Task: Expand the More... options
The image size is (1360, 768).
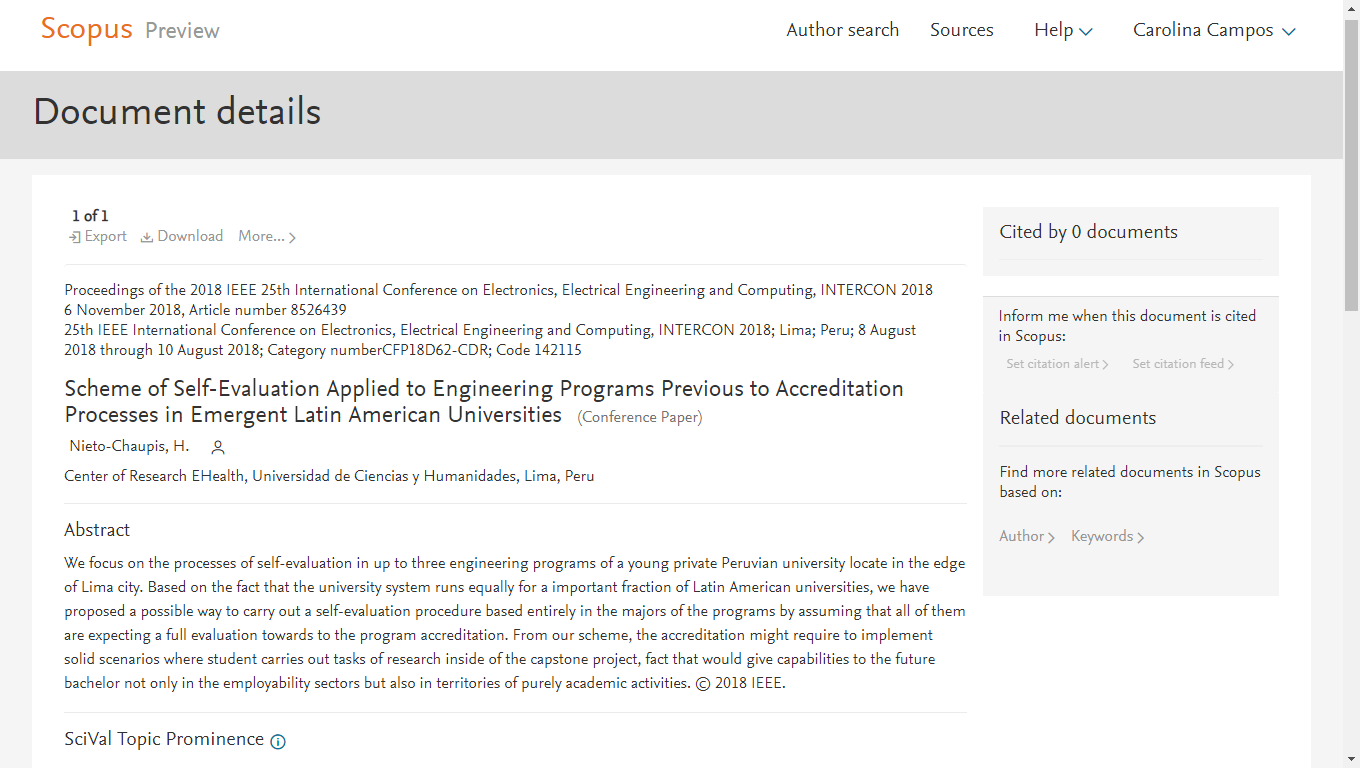Action: [x=267, y=236]
